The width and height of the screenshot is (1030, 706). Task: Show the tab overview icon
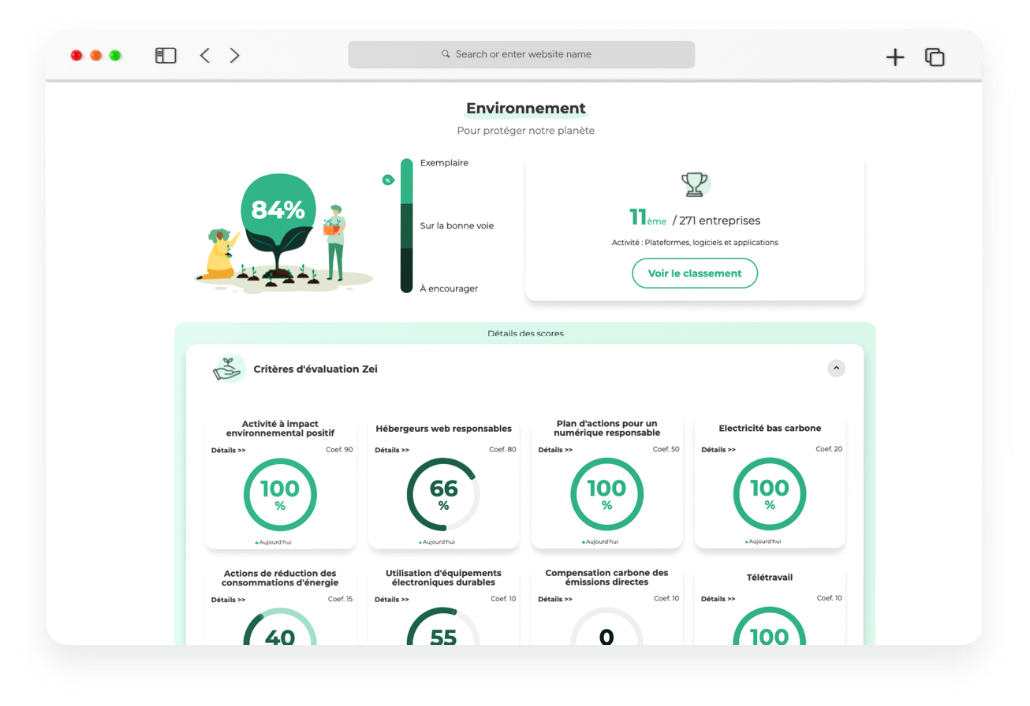(935, 57)
